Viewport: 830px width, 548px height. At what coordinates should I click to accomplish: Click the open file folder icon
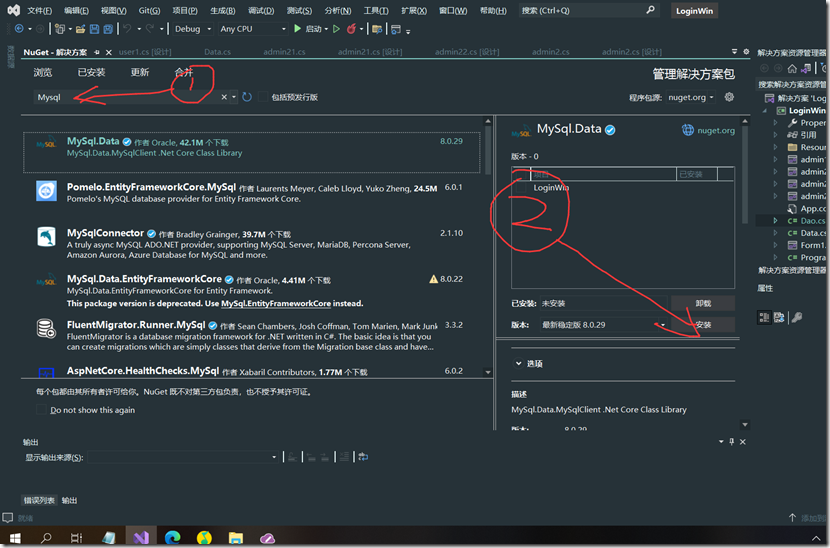80,29
